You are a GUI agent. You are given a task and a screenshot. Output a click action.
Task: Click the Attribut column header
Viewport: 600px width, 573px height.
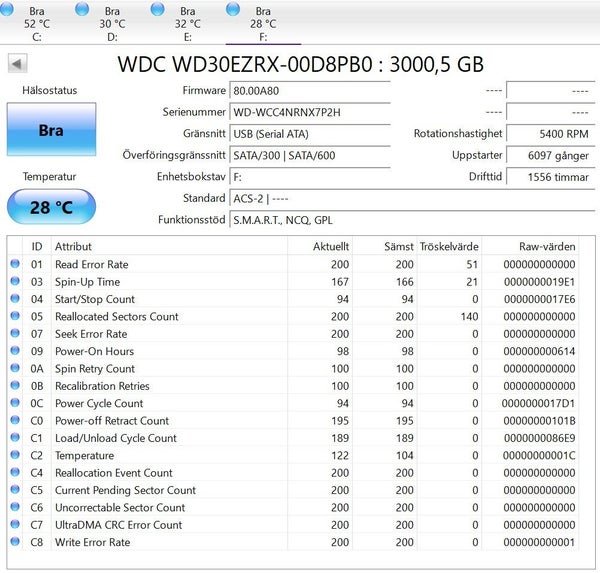(170, 246)
